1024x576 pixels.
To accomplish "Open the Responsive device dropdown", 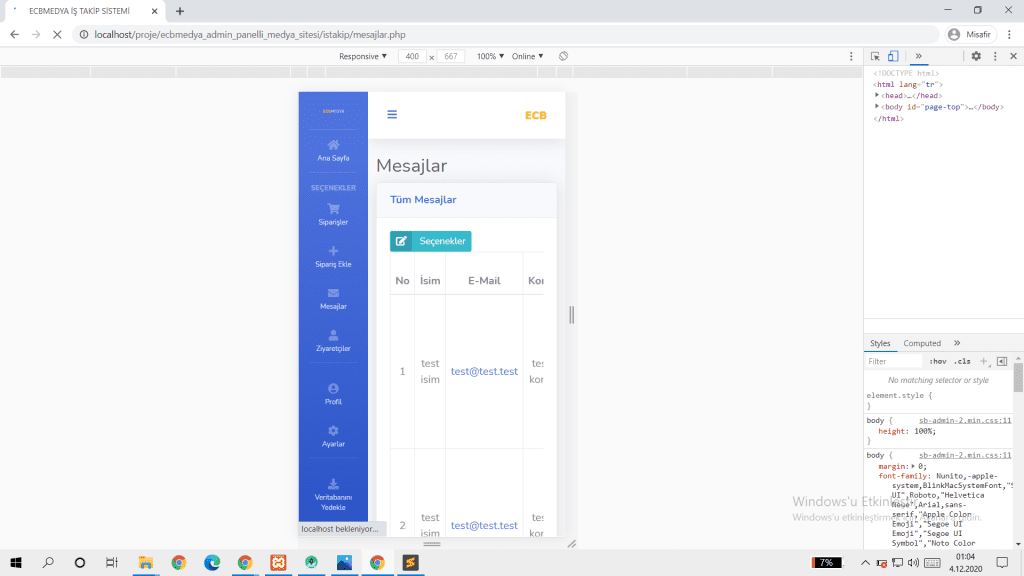I will pyautogui.click(x=363, y=56).
